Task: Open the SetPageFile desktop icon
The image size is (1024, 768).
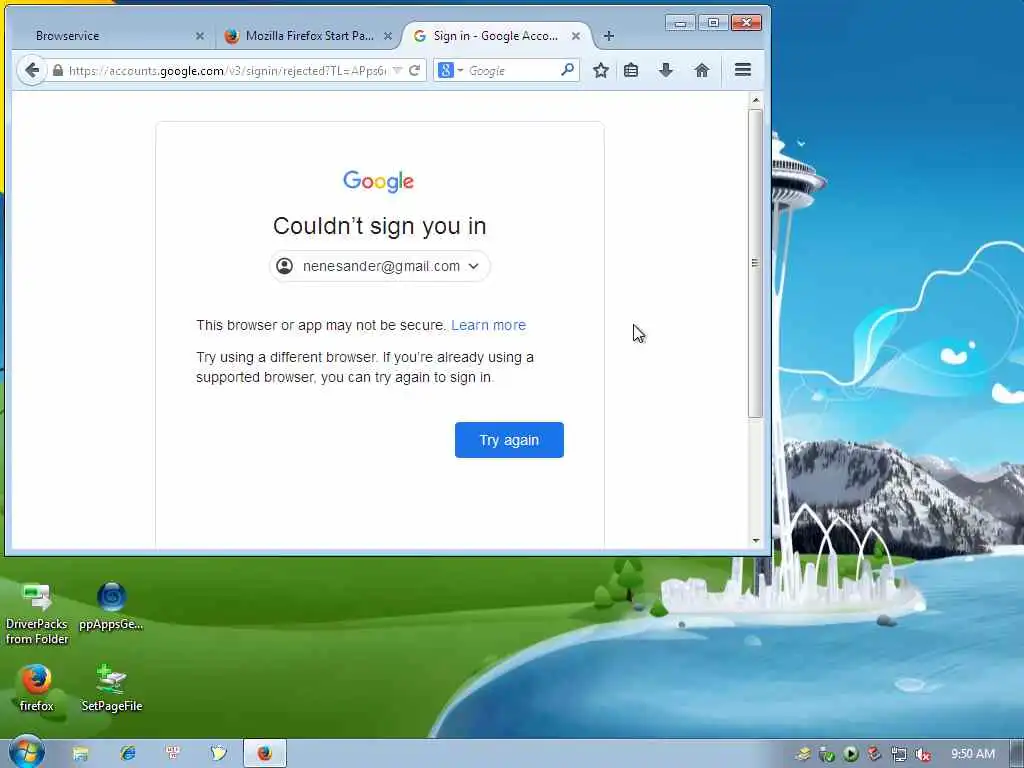Action: pyautogui.click(x=112, y=688)
